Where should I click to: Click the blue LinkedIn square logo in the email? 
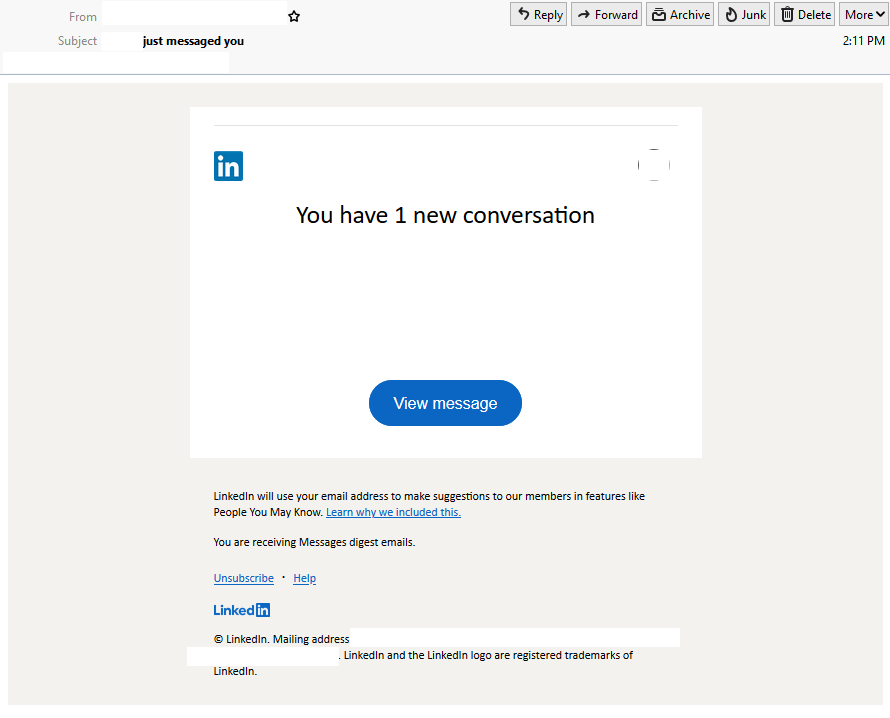[x=228, y=166]
